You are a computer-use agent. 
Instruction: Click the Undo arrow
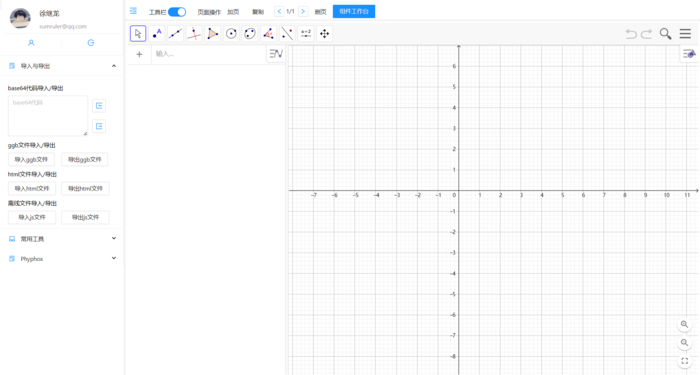(x=631, y=34)
